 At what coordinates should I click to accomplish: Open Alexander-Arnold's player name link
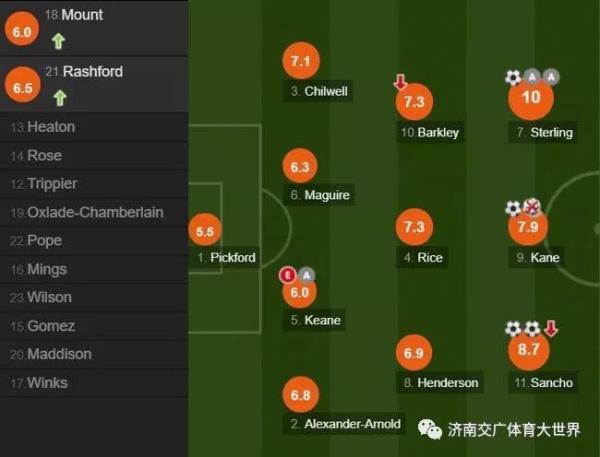point(345,424)
